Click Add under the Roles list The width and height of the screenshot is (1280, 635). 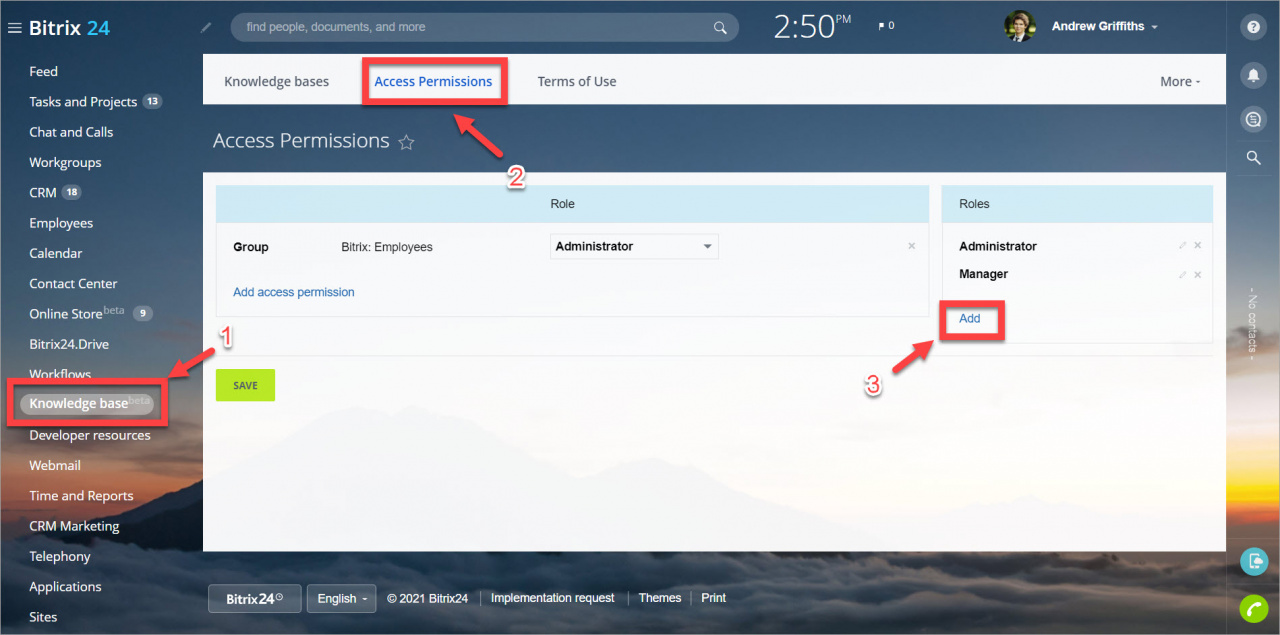[x=970, y=319]
